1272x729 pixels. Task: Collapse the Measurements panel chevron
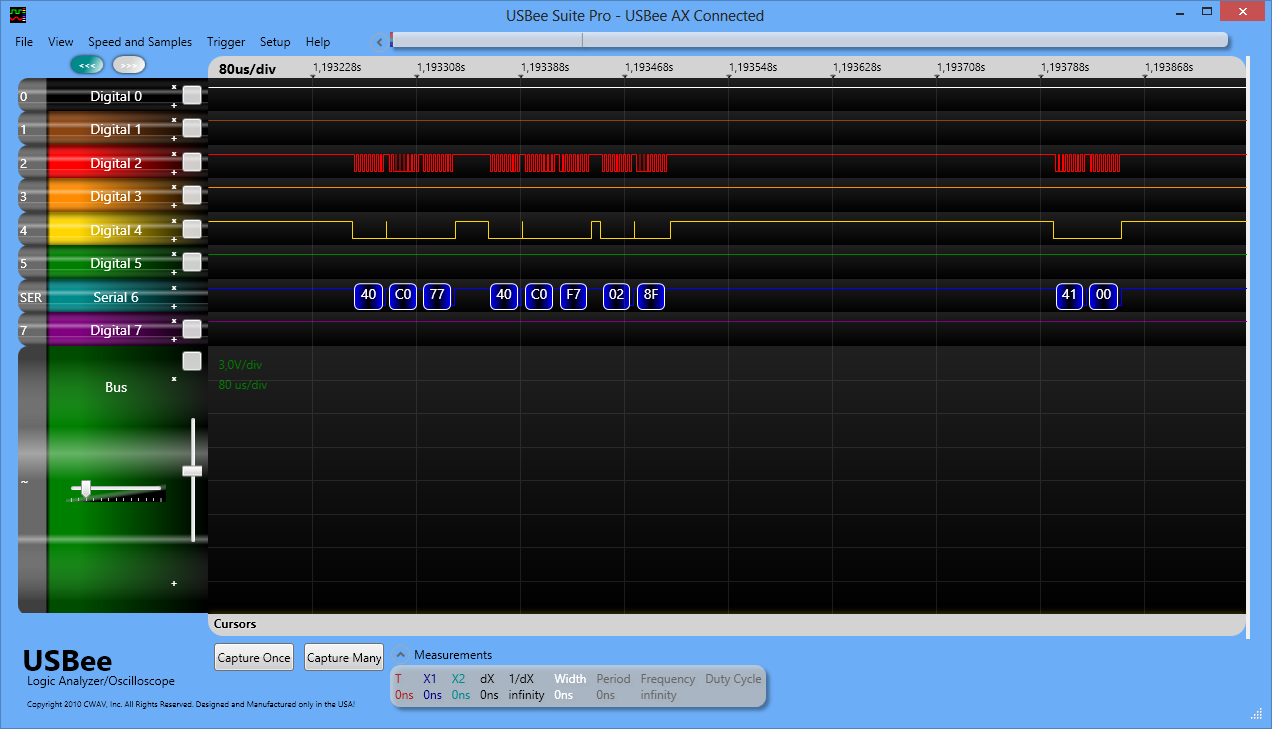(401, 655)
